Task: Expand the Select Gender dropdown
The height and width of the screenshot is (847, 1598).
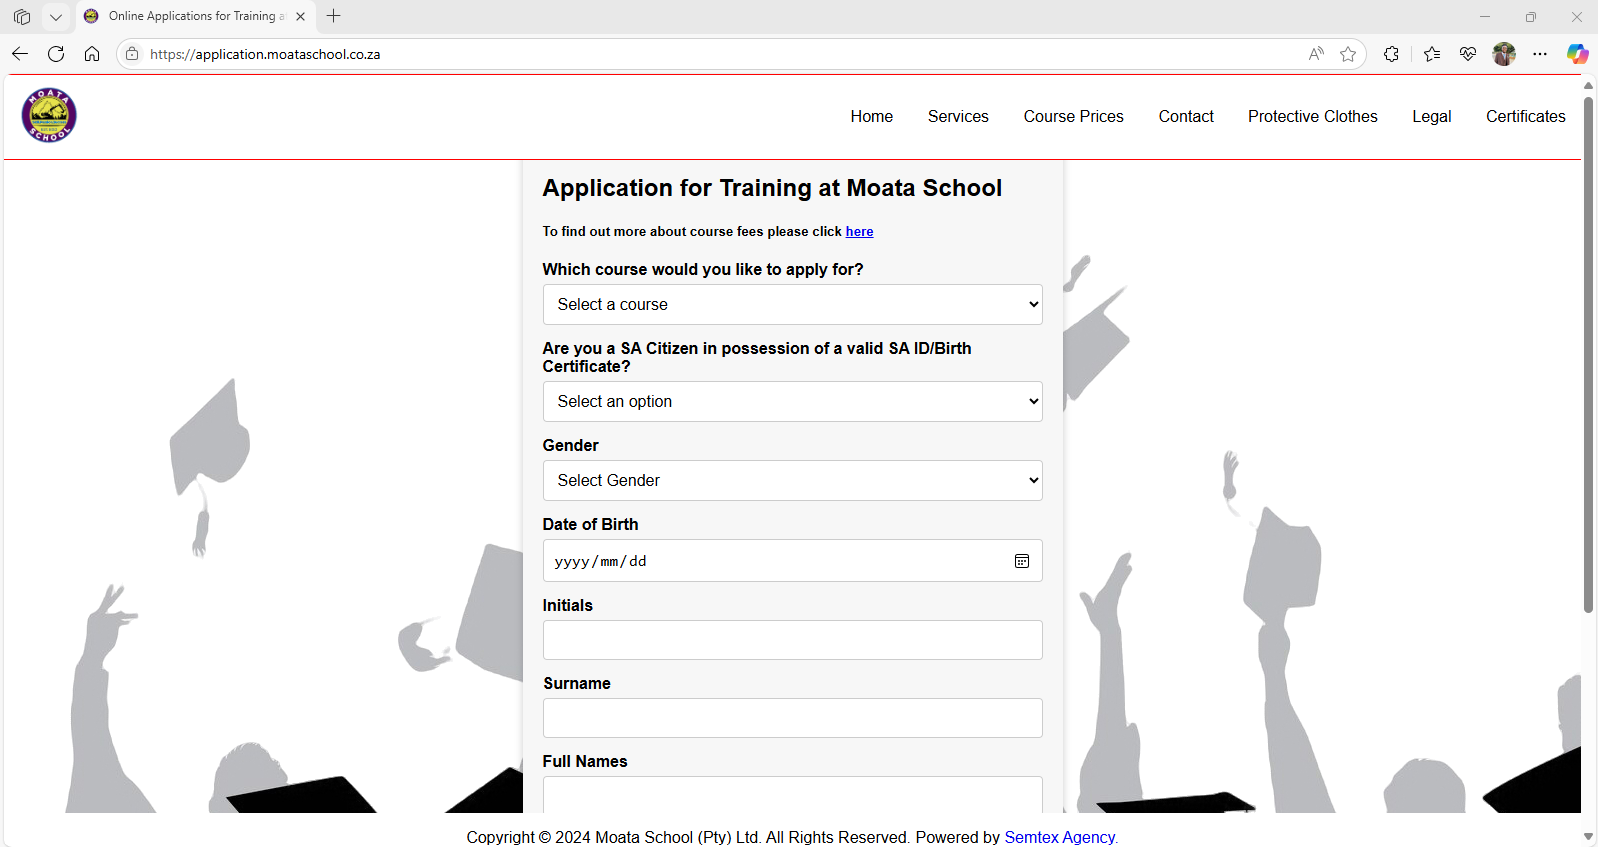Action: (x=792, y=480)
